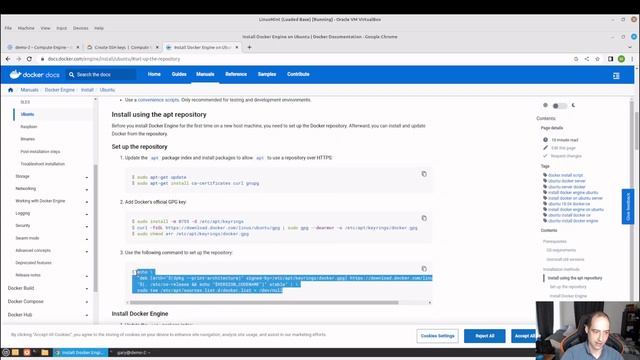Click the left sidebar vertical scrollbar
Image resolution: width=640 pixels, height=360 pixels.
pyautogui.click(x=96, y=228)
